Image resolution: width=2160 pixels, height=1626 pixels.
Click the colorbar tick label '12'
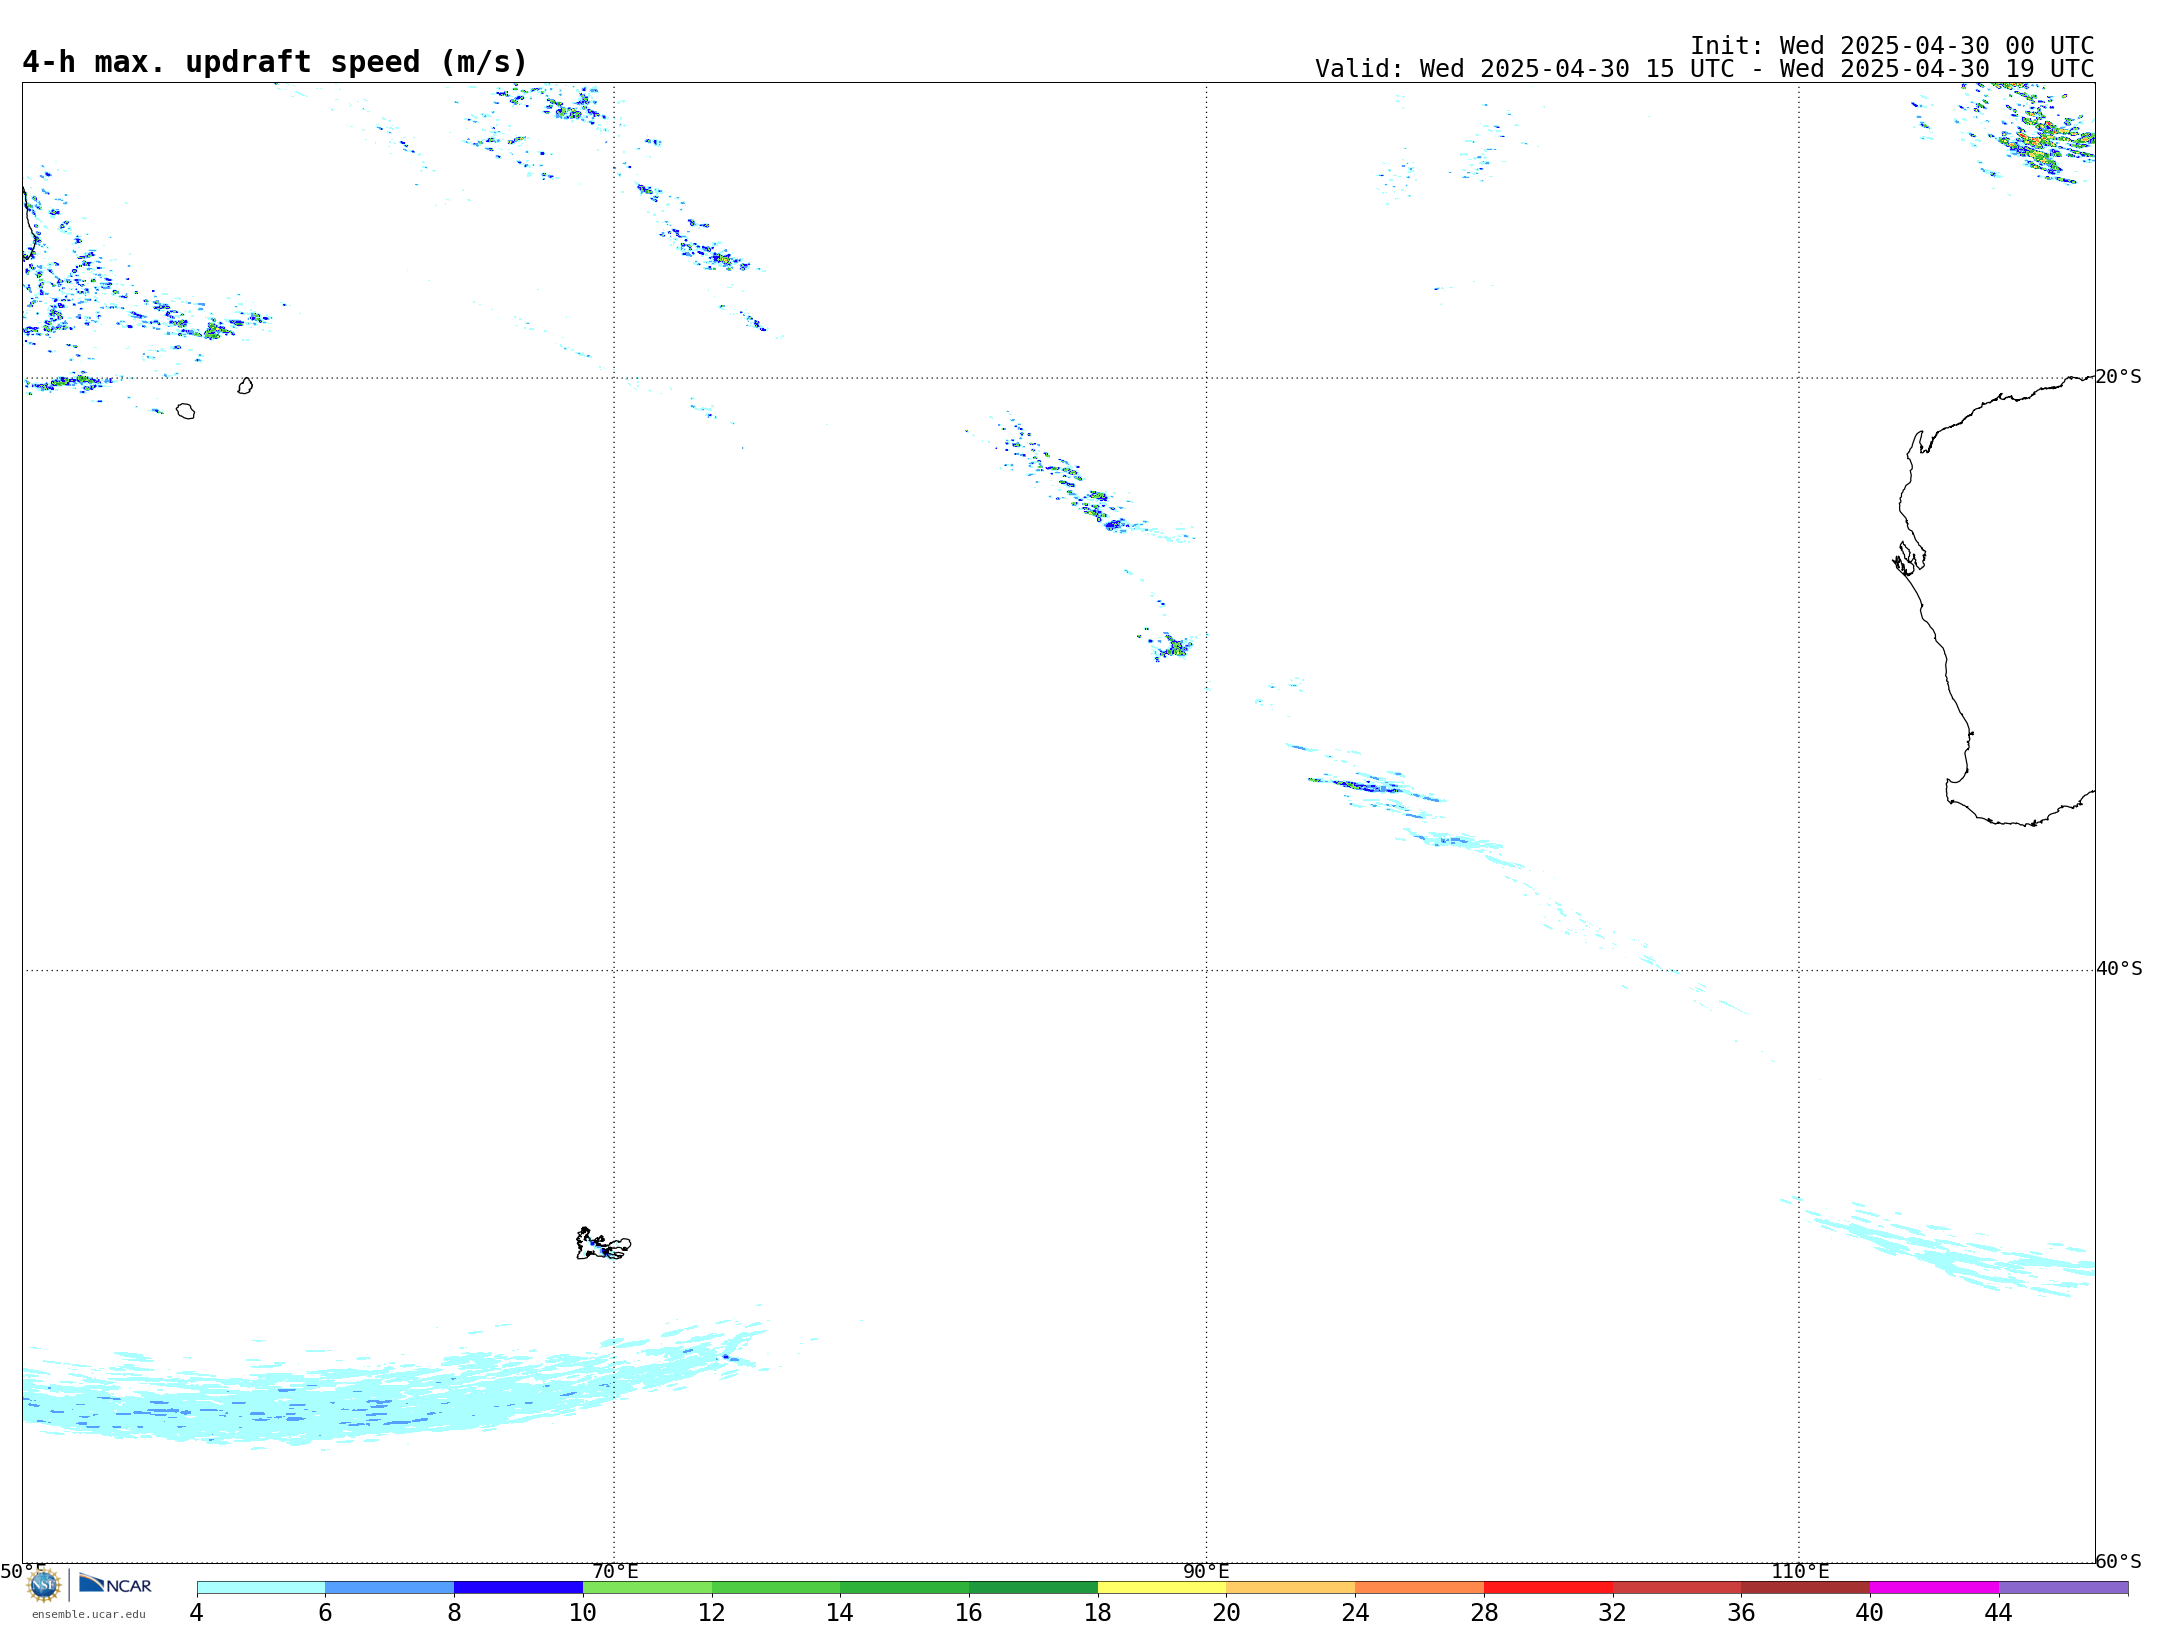click(711, 1612)
